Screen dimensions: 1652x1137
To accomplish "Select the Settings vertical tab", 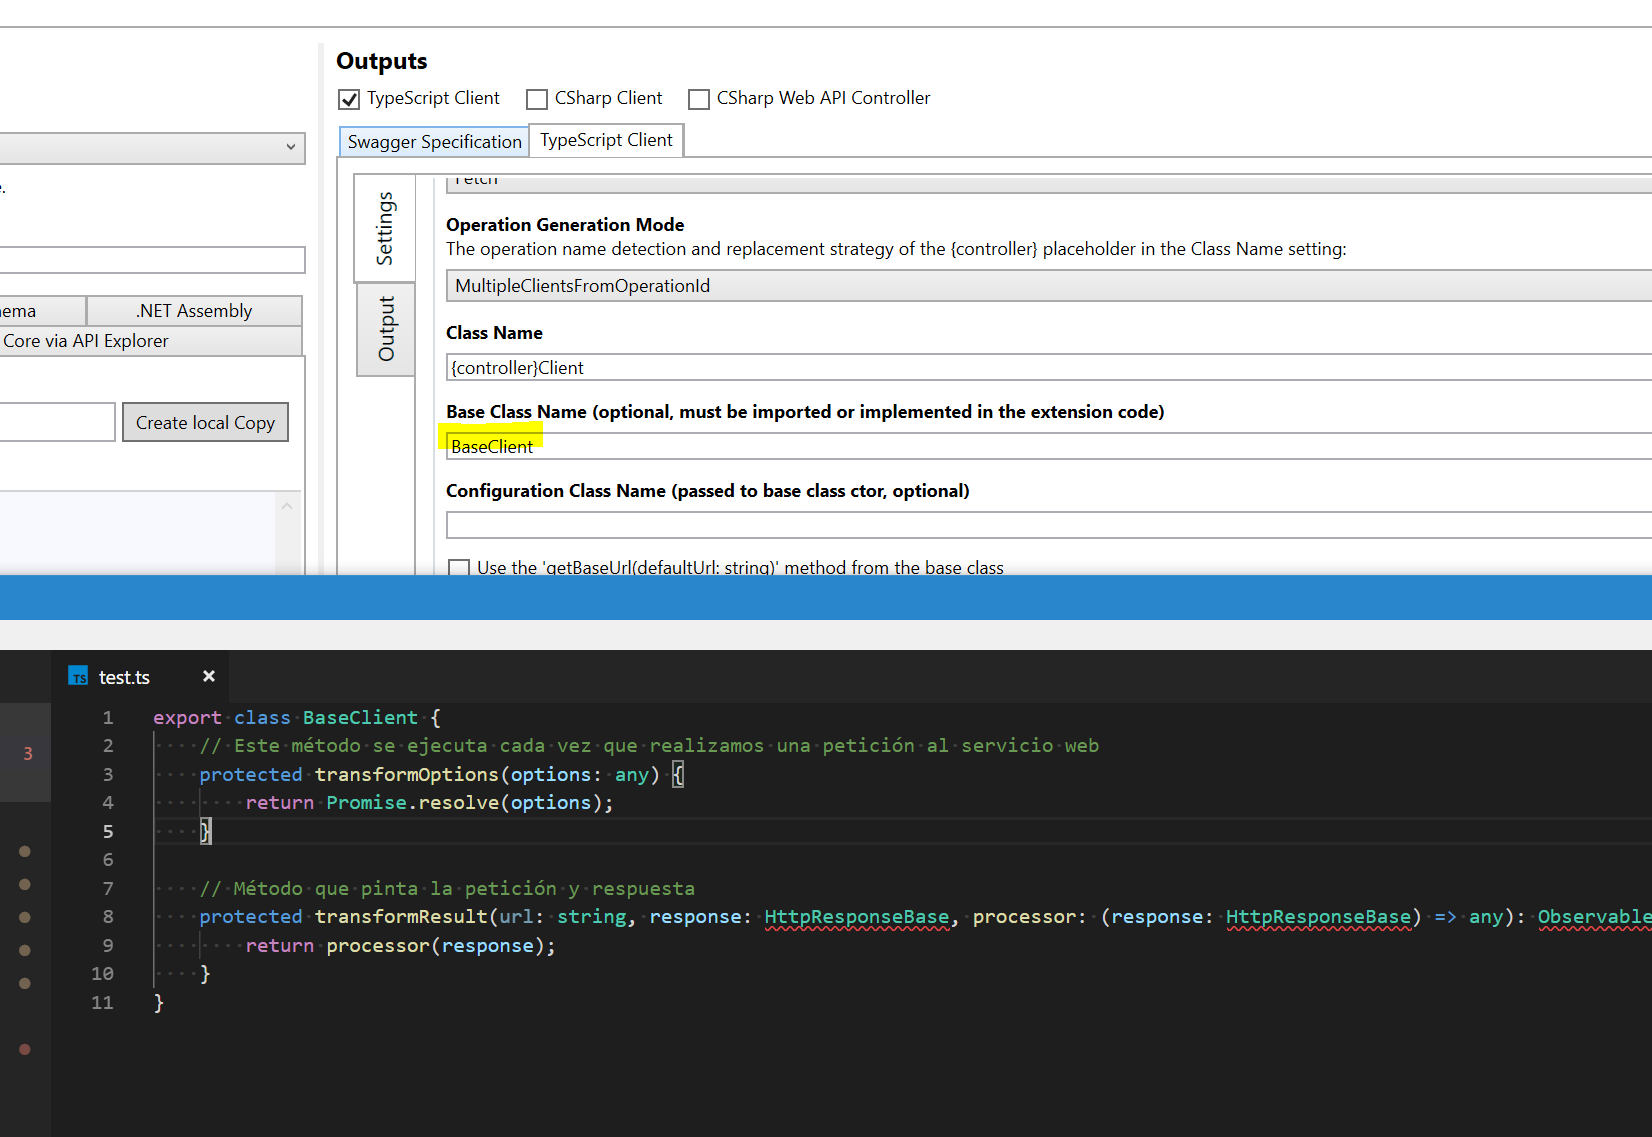I will (386, 228).
